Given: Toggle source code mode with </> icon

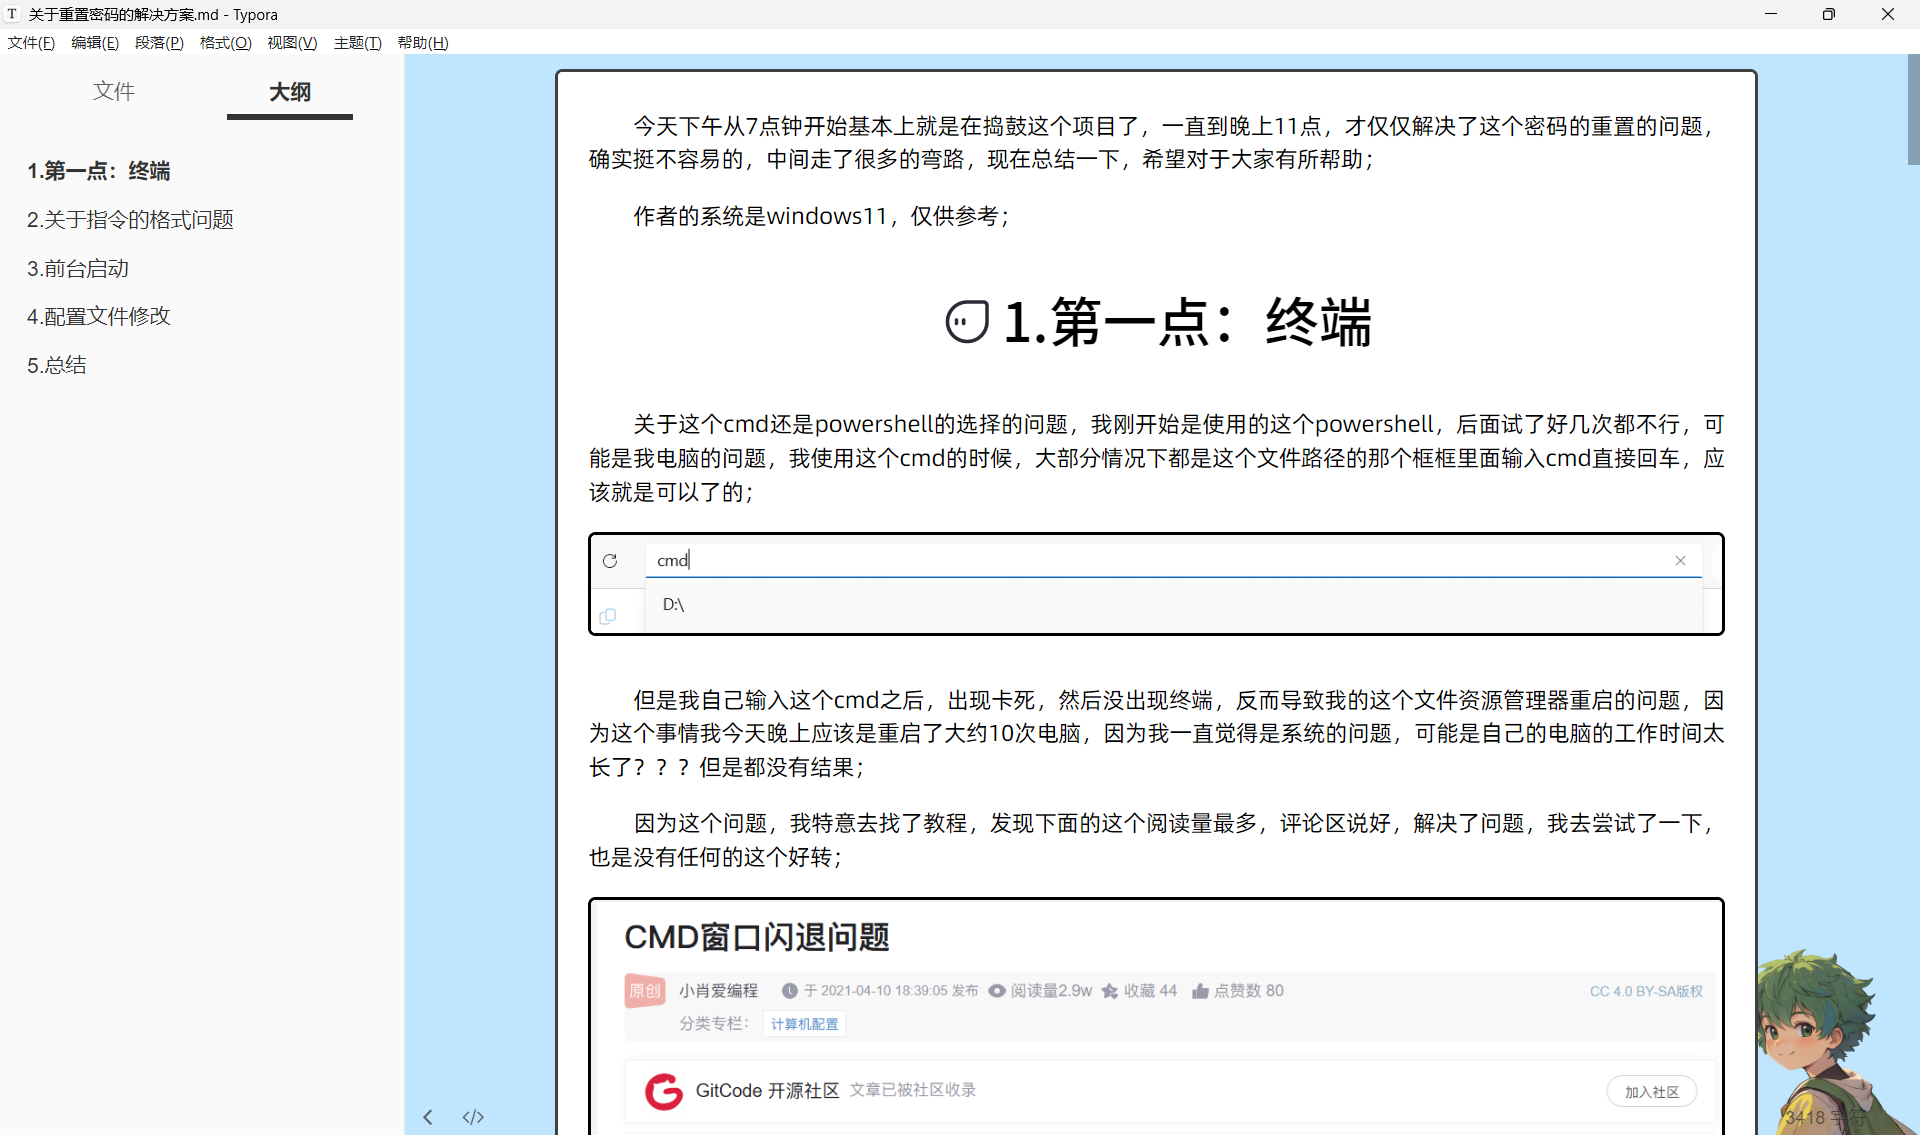Looking at the screenshot, I should click(473, 1117).
